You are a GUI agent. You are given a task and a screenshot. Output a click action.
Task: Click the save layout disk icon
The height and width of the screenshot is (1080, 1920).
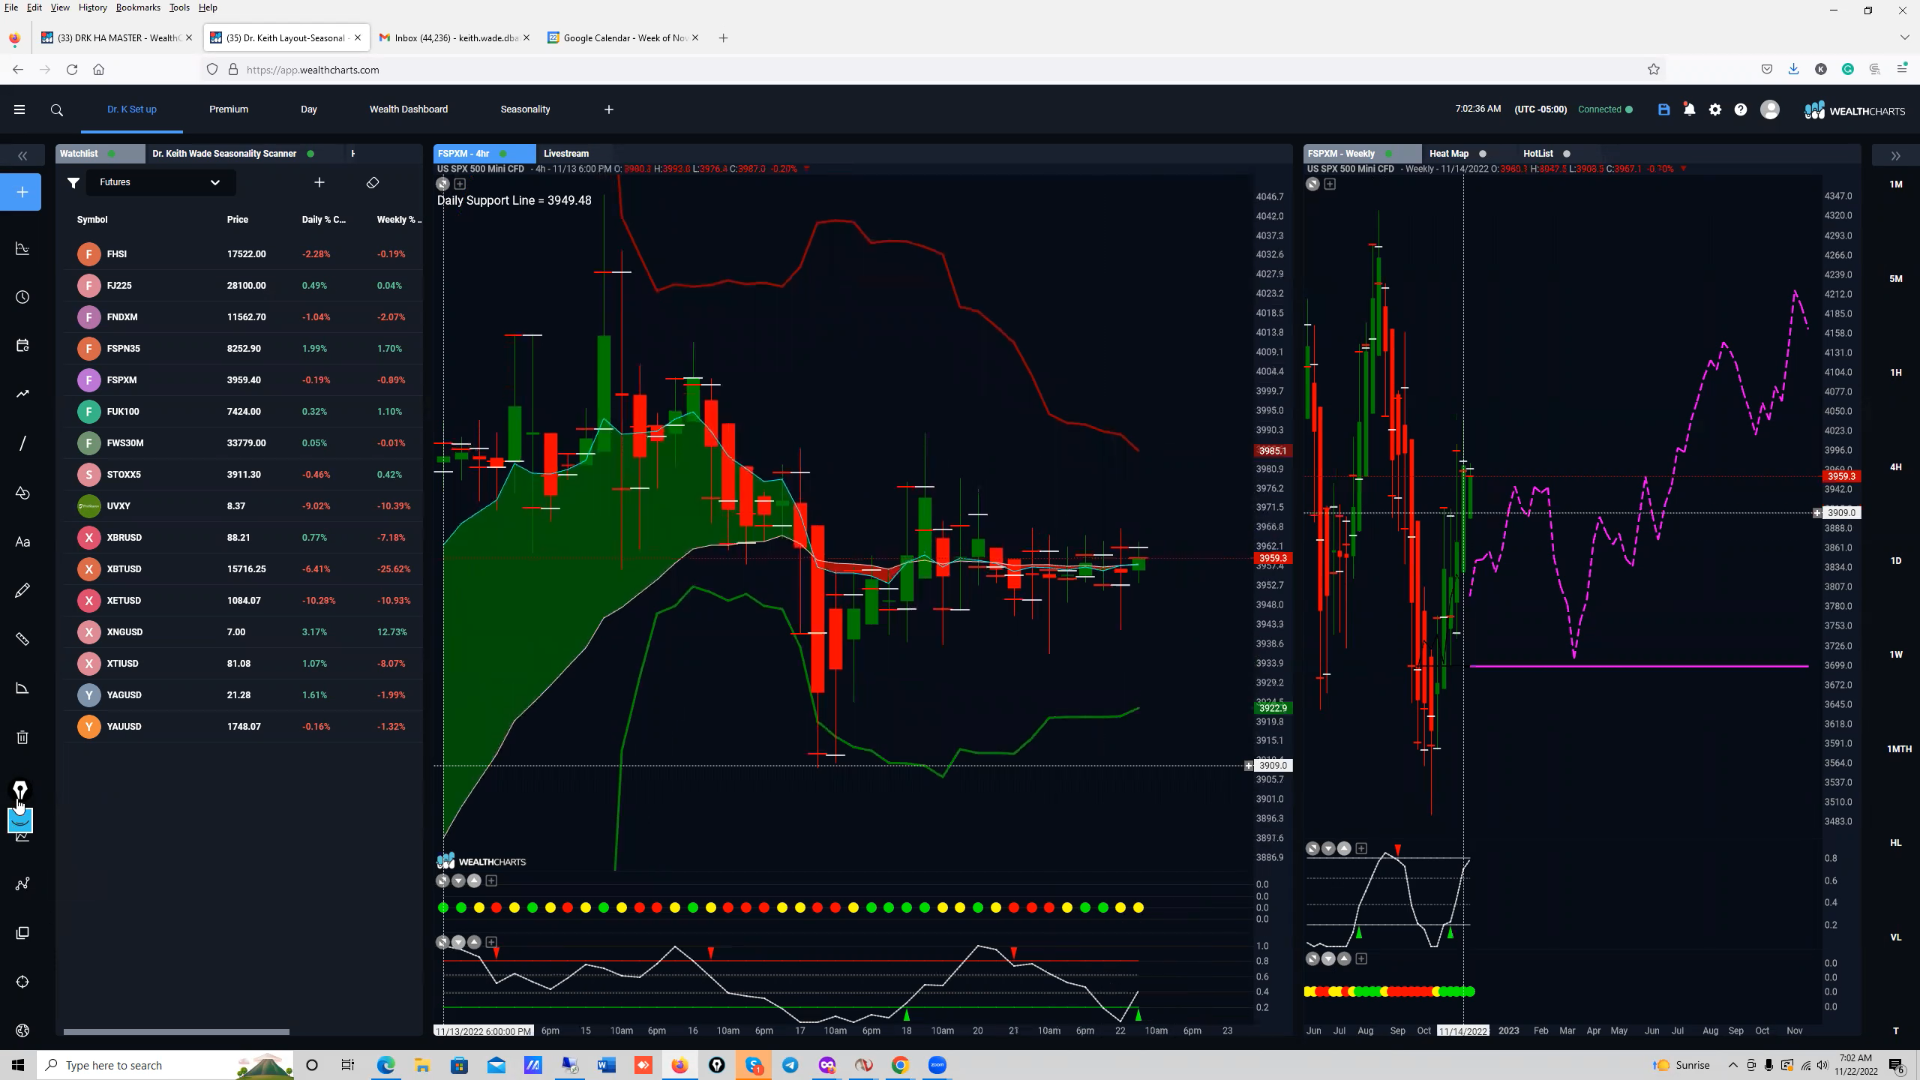click(1664, 110)
